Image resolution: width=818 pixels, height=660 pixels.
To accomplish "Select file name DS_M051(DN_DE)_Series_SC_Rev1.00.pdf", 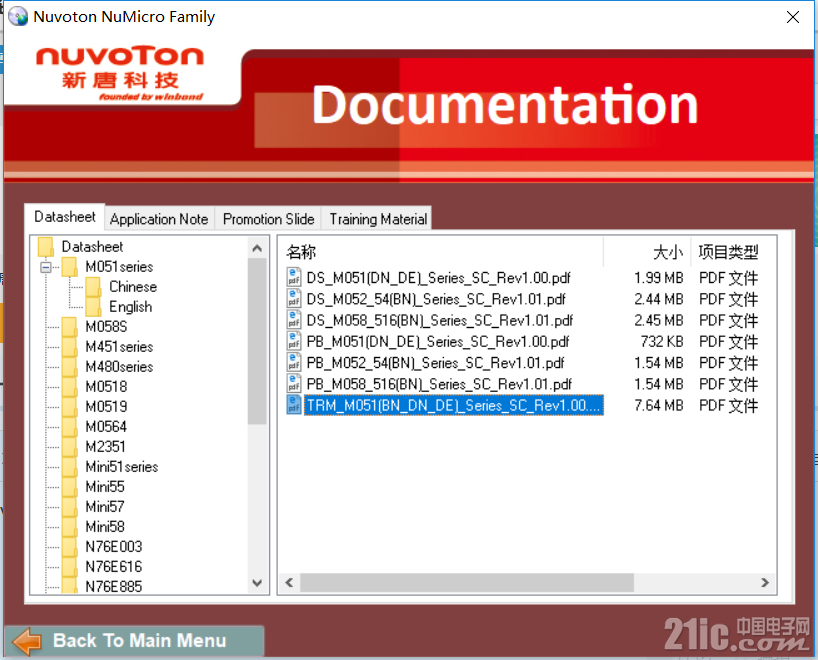I will pyautogui.click(x=438, y=278).
